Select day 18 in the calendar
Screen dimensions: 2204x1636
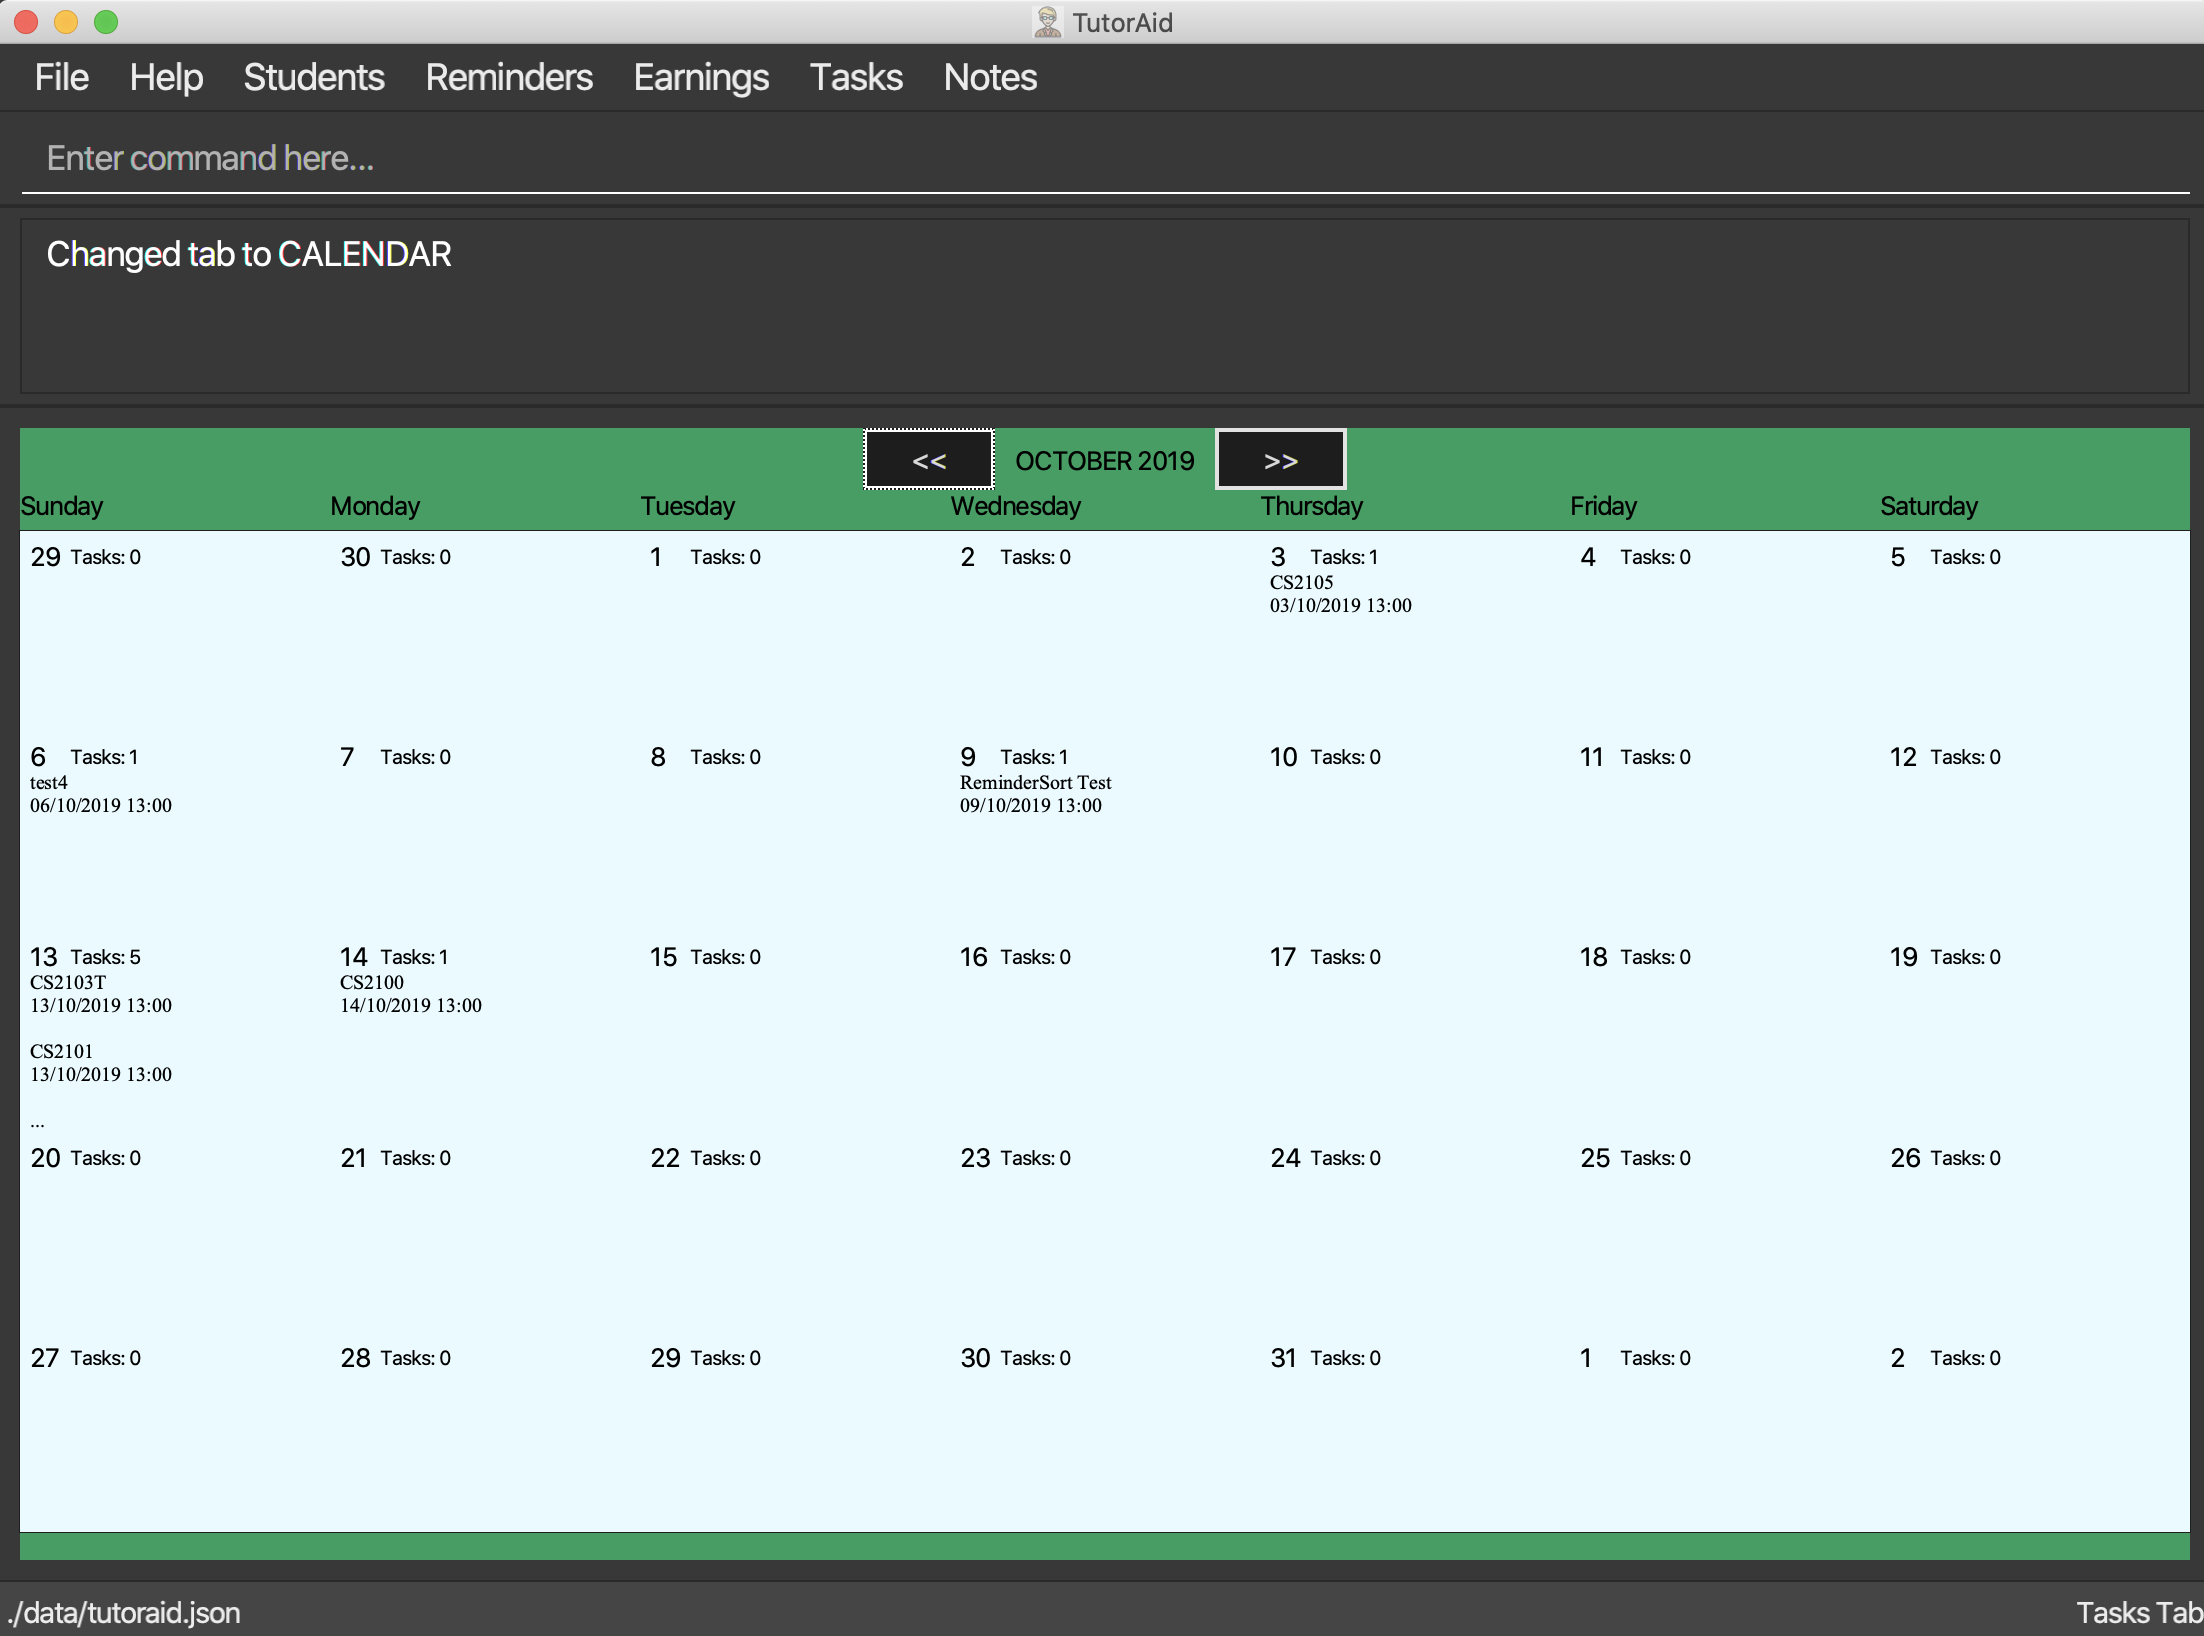(x=1593, y=957)
